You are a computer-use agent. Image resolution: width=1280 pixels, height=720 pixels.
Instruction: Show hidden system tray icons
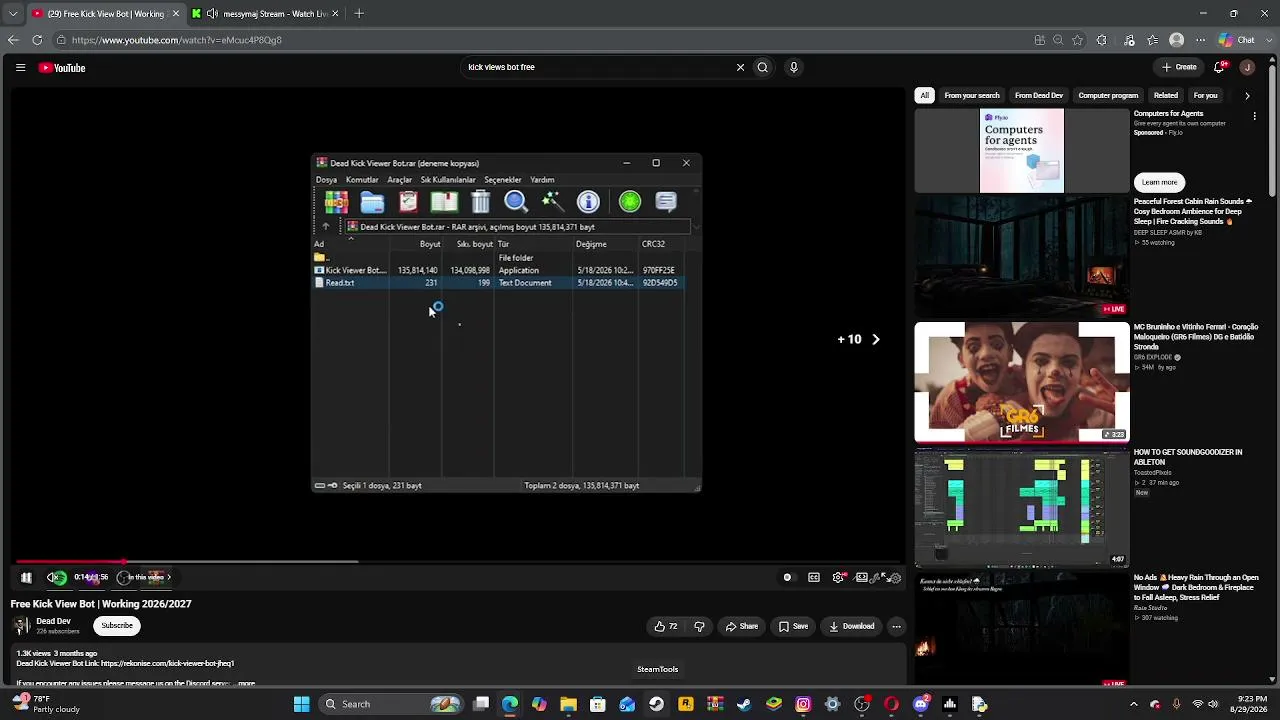point(1133,704)
